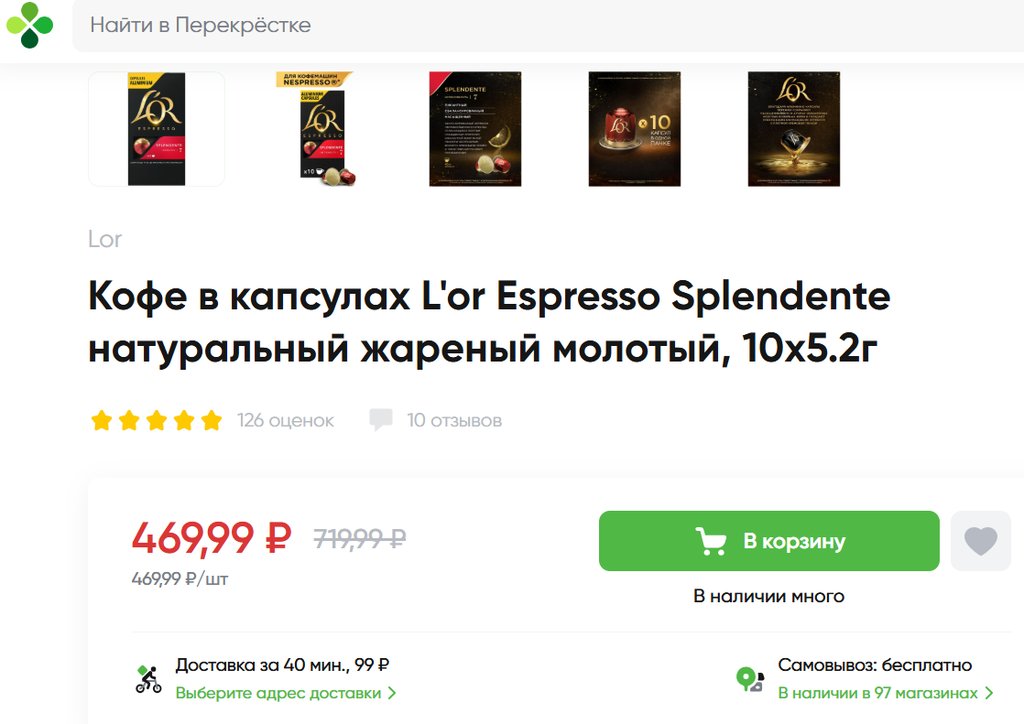Click the Perekrestok clover logo
1024x724 pixels.
[29, 25]
